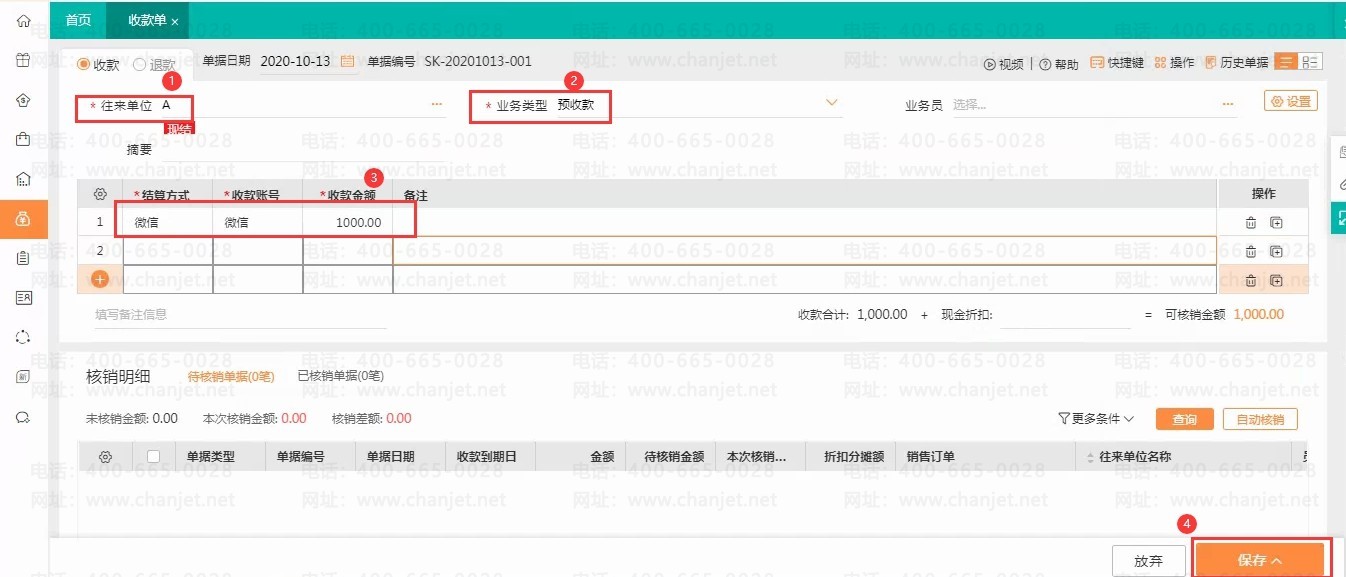
Task: Switch to the 收款单 tab
Action: point(147,20)
